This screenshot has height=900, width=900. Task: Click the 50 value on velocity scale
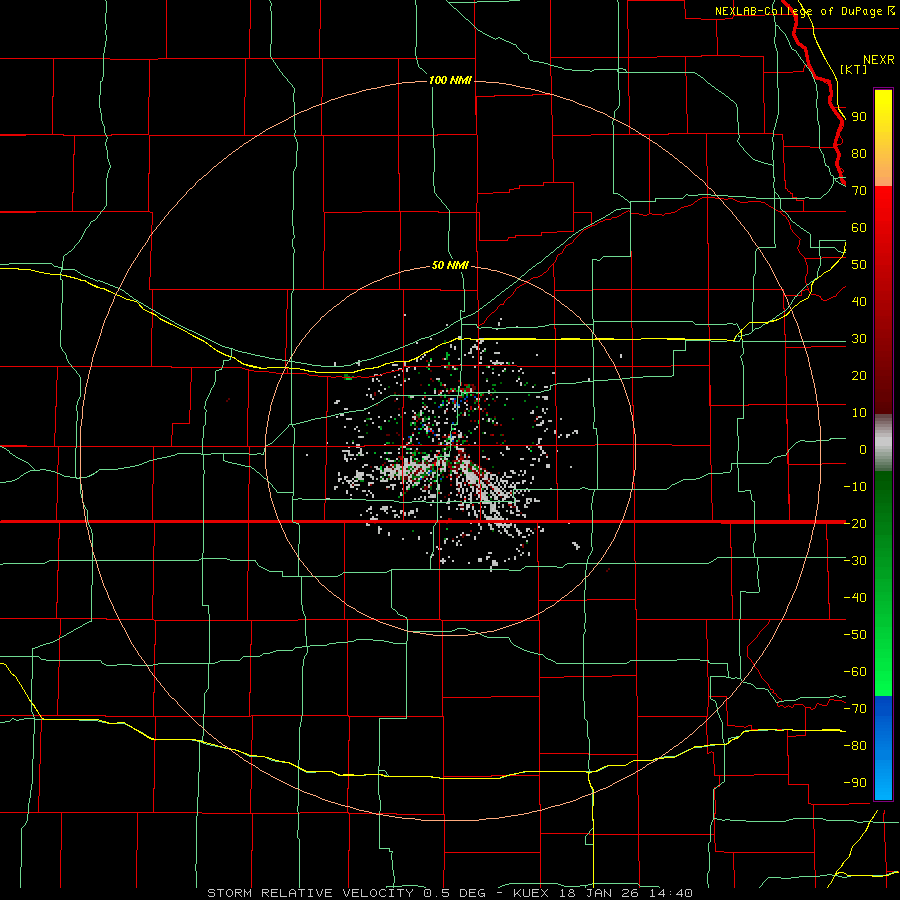(859, 265)
